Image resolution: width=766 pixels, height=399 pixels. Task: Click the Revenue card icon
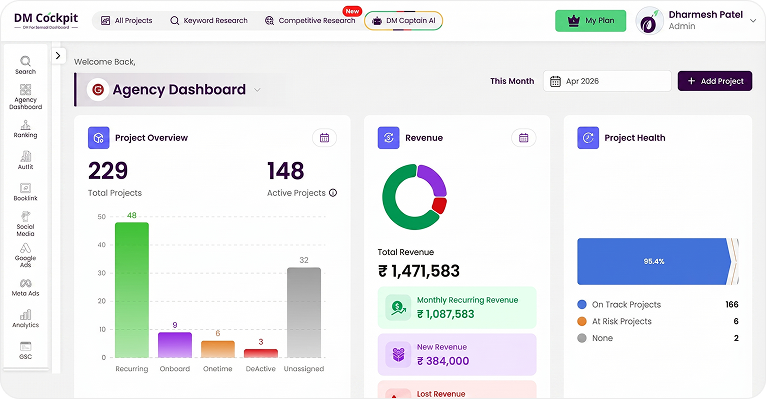point(388,138)
